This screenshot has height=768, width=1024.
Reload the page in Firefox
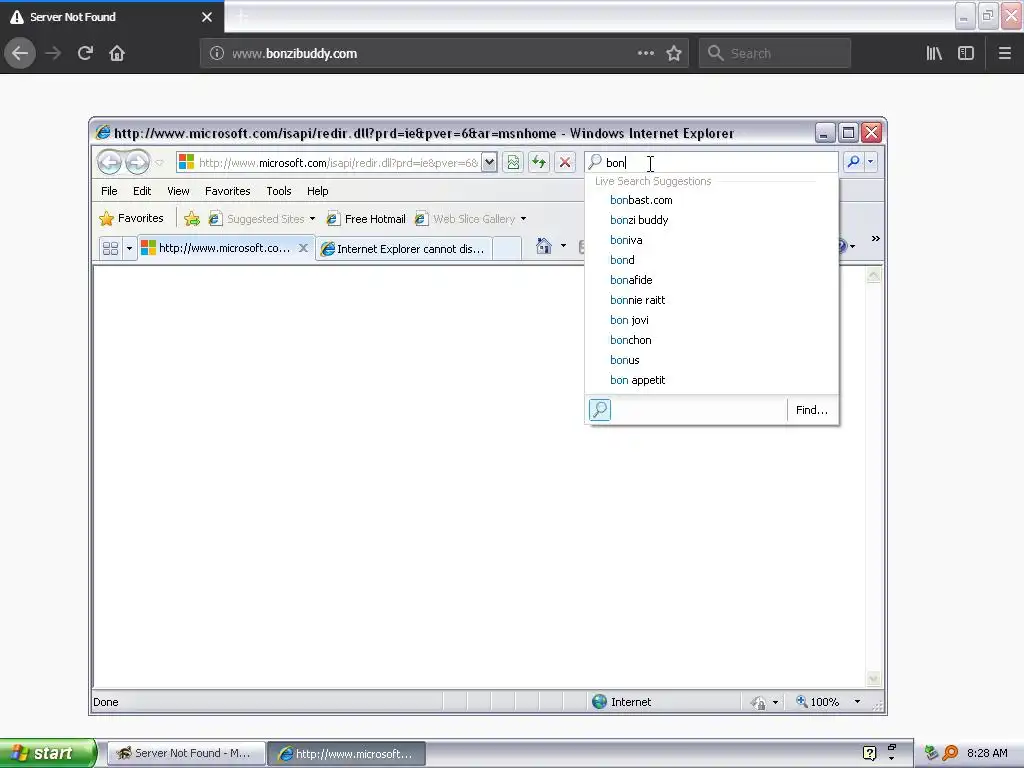coord(85,54)
